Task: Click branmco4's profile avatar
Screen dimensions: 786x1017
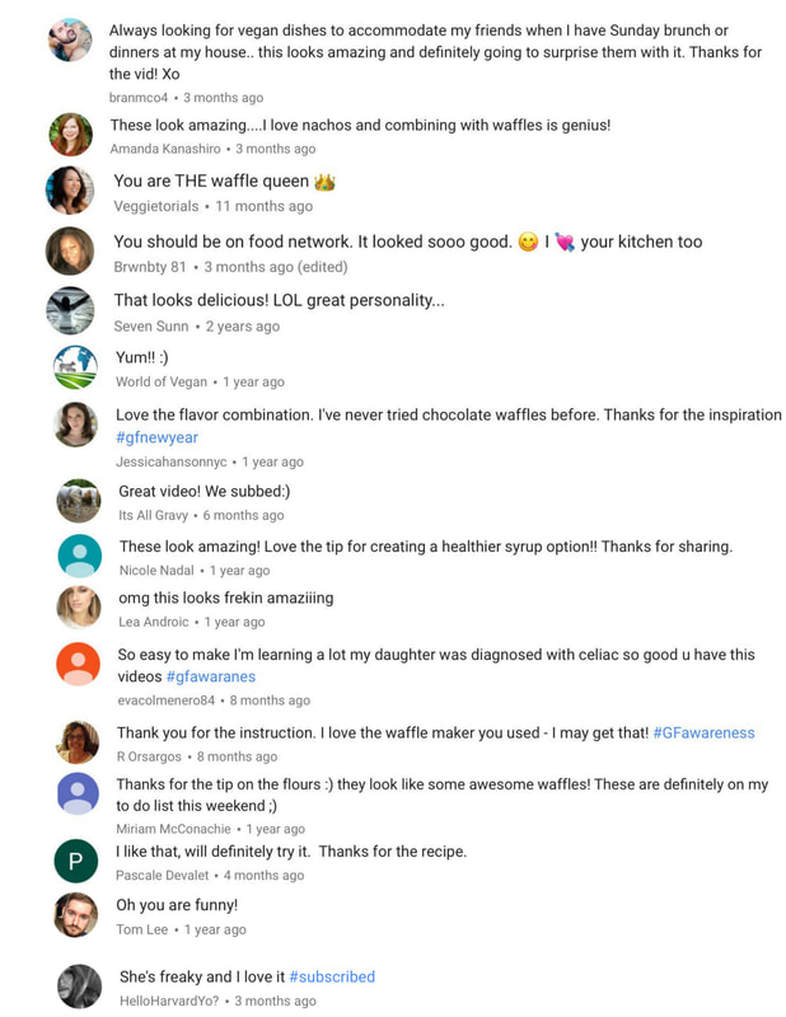Action: [x=70, y=40]
